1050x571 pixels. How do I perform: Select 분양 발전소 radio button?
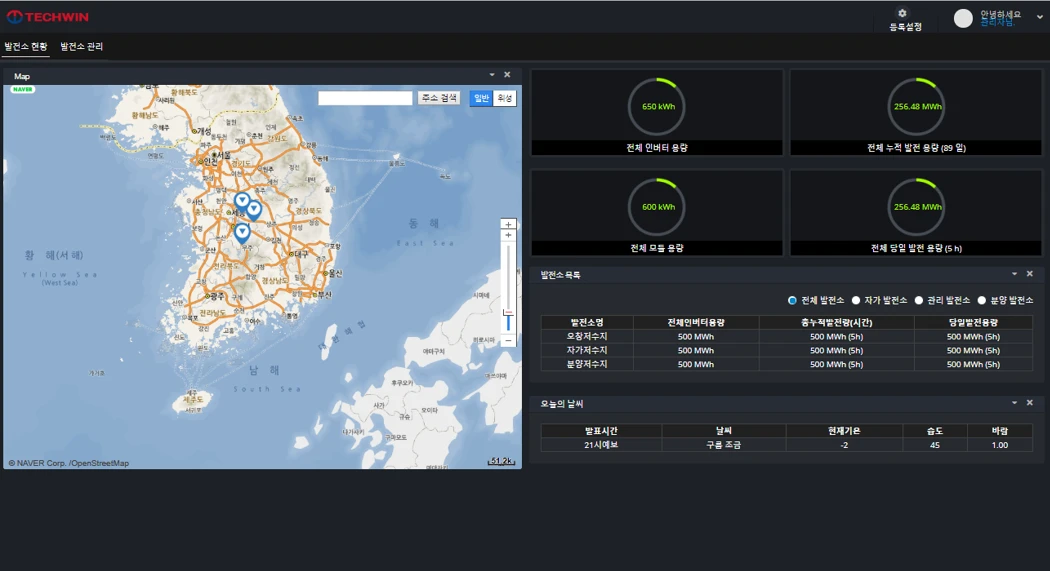pyautogui.click(x=982, y=301)
